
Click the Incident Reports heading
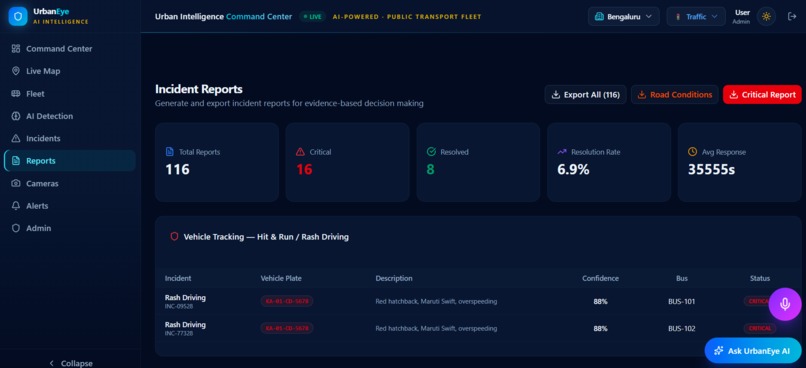198,89
